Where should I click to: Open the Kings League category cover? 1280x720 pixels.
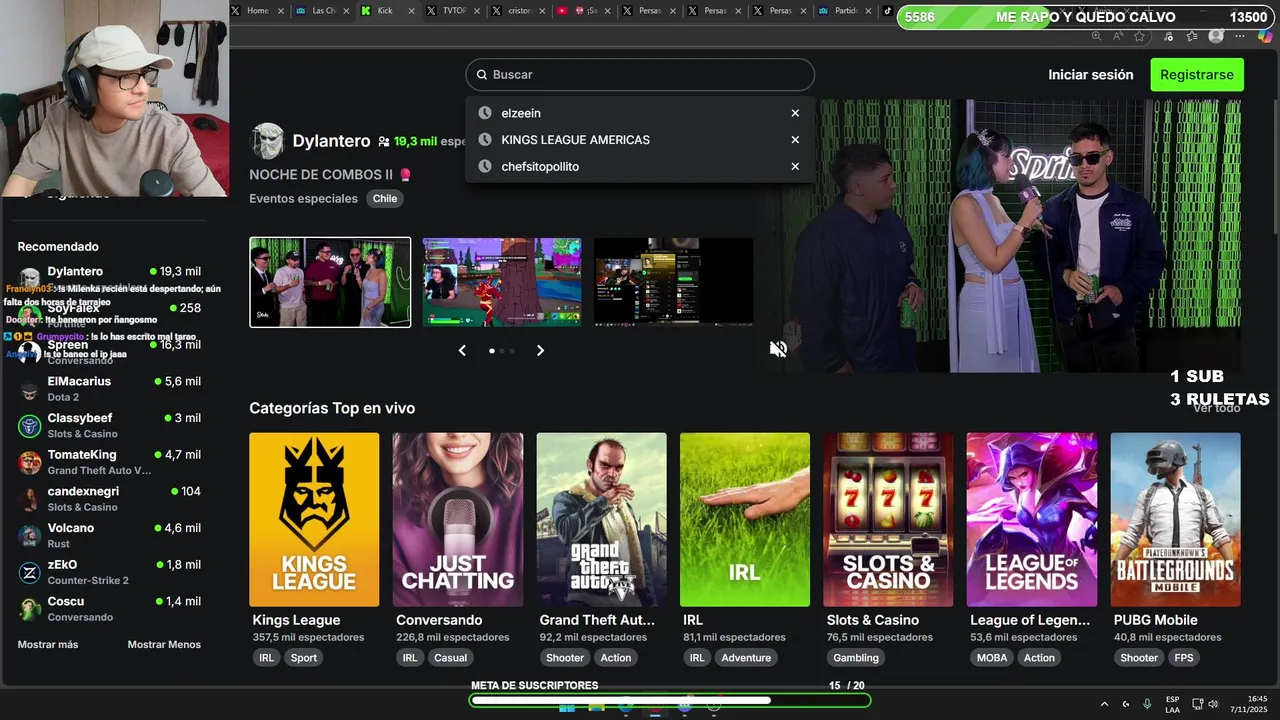pyautogui.click(x=314, y=520)
